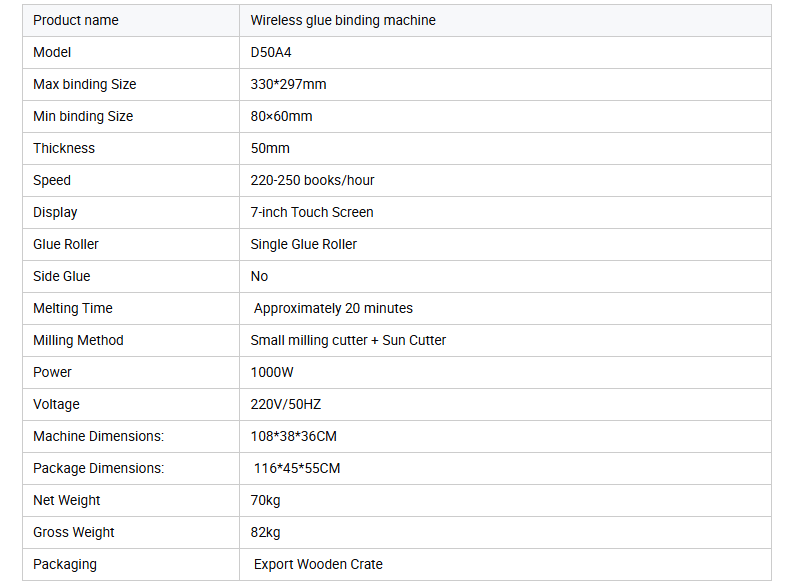Select 'Small milling cutter + Sun Cutter' text
Screen dimensions: 809x584
point(348,340)
